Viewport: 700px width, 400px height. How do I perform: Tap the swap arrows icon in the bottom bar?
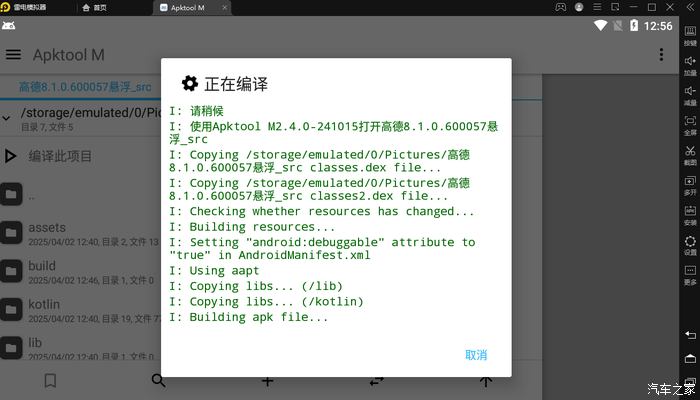pyautogui.click(x=376, y=381)
